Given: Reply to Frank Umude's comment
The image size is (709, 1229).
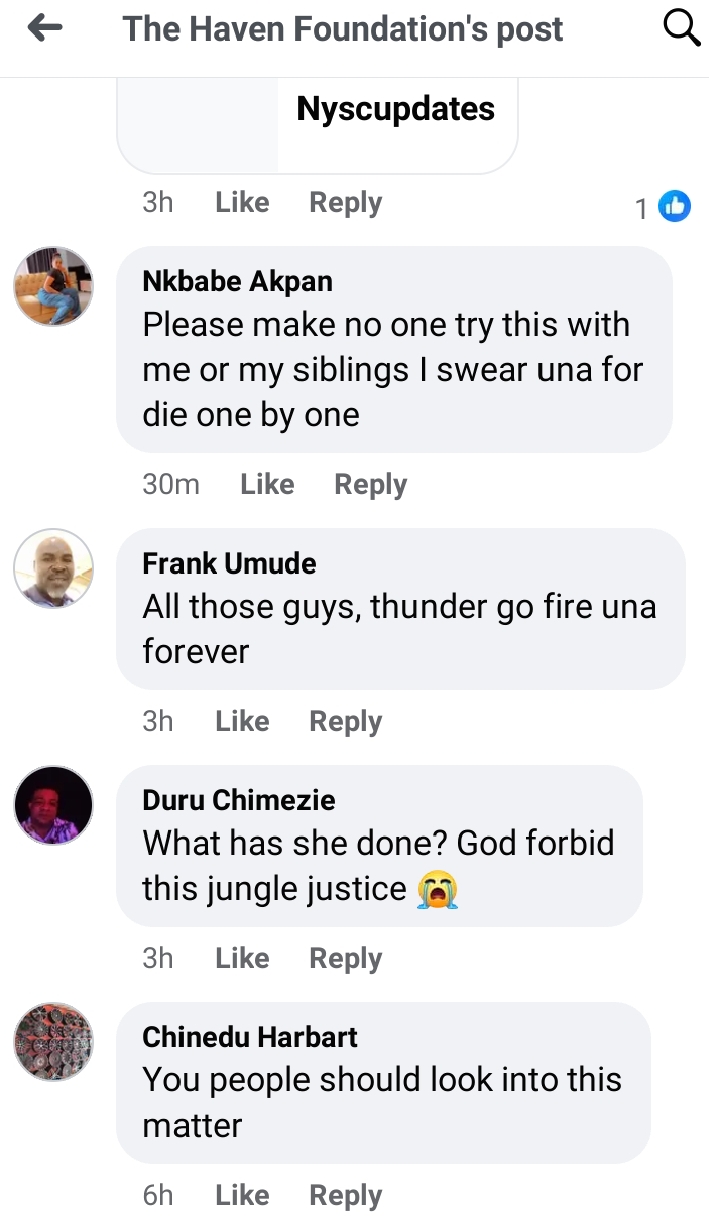Looking at the screenshot, I should (x=345, y=722).
